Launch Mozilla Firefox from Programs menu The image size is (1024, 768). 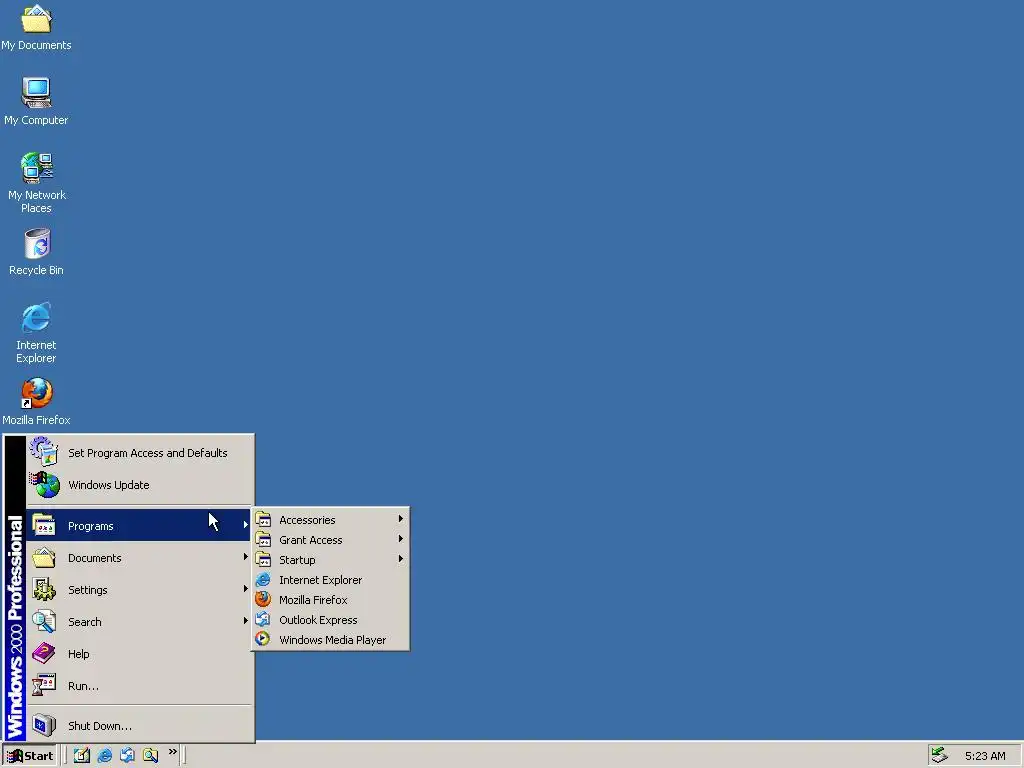[331, 600]
